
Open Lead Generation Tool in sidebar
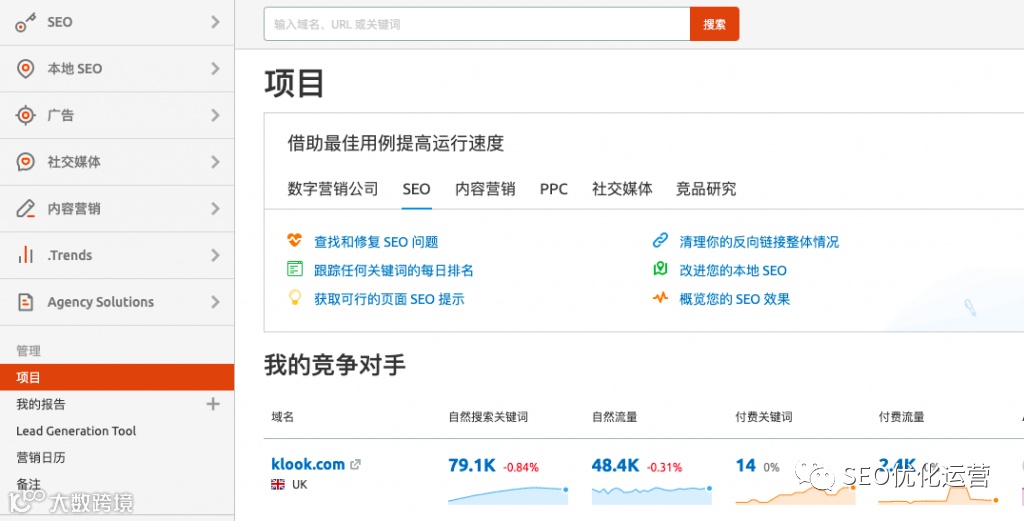pyautogui.click(x=76, y=431)
